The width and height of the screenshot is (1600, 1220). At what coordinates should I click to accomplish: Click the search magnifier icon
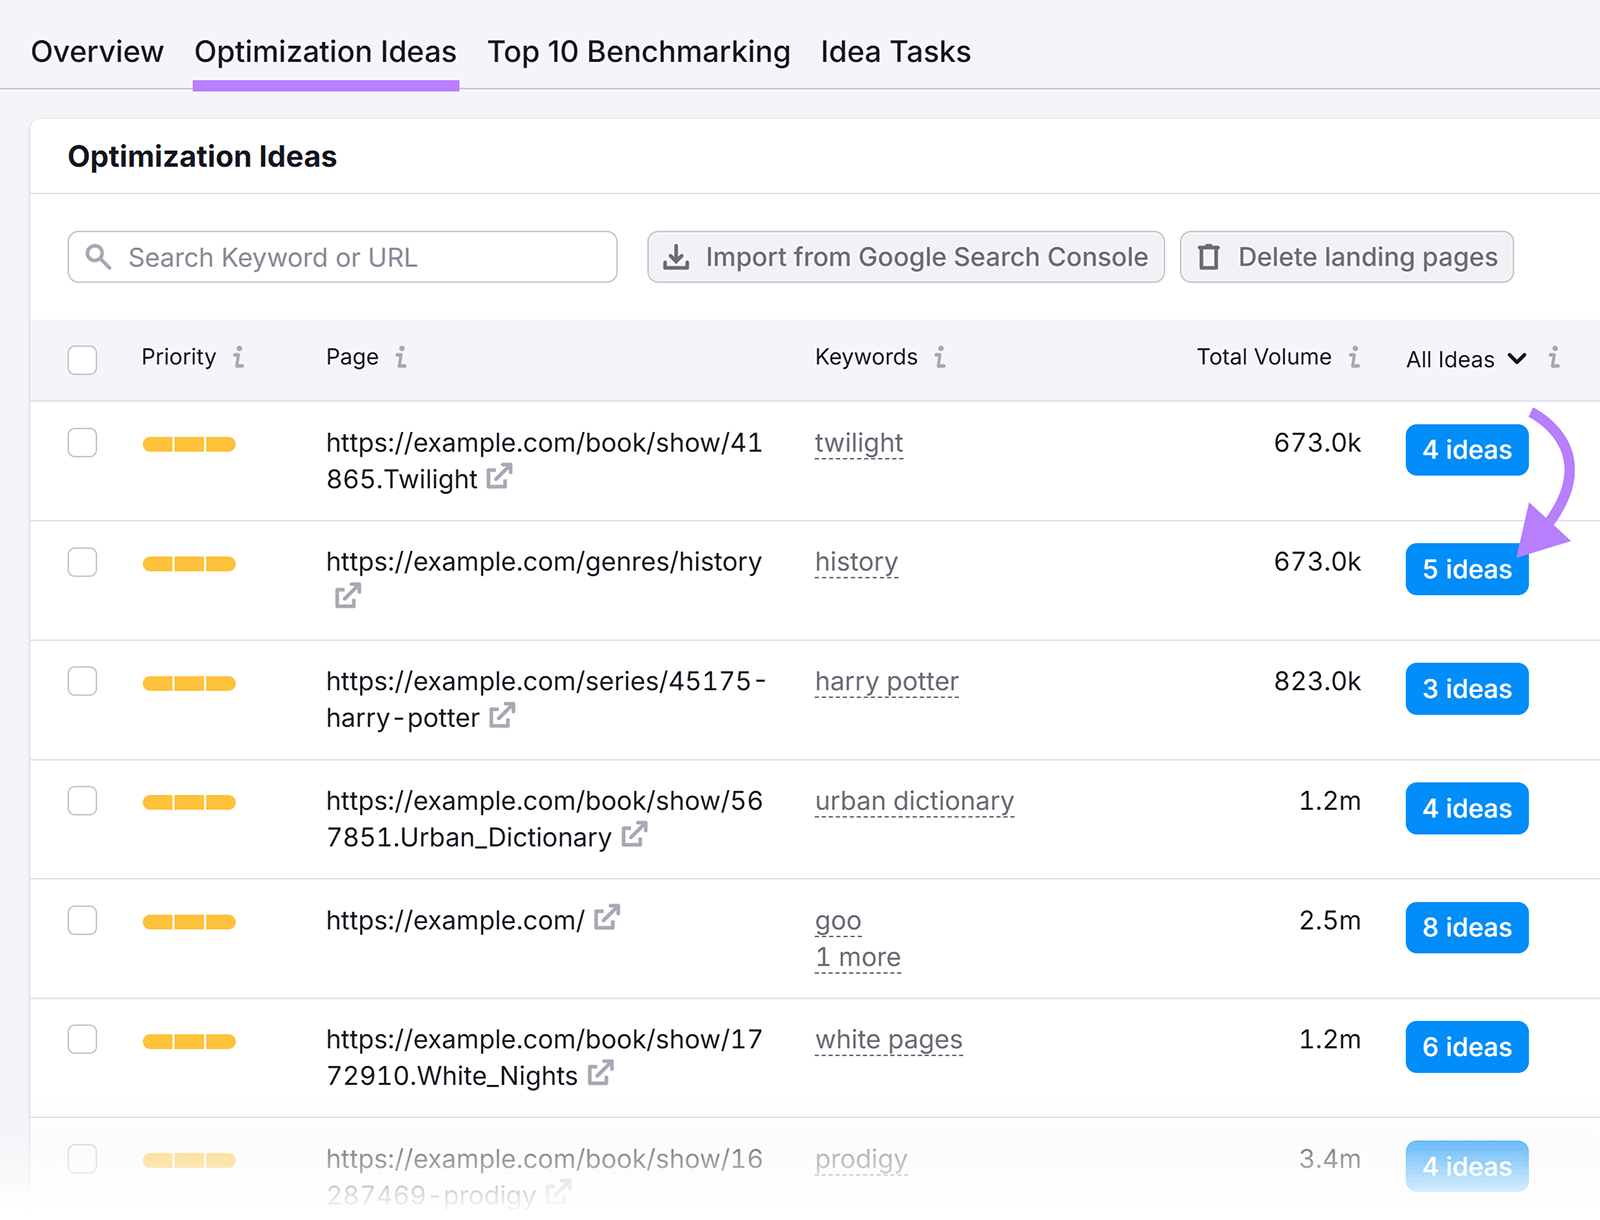(x=98, y=257)
